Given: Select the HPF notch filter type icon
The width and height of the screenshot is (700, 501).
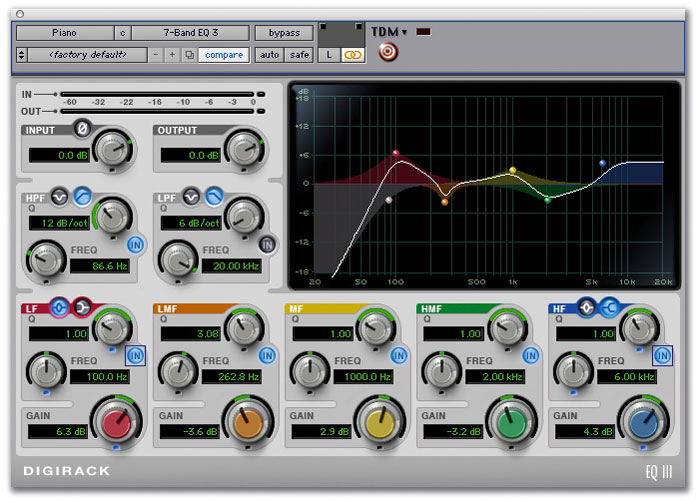Looking at the screenshot, I should point(58,196).
